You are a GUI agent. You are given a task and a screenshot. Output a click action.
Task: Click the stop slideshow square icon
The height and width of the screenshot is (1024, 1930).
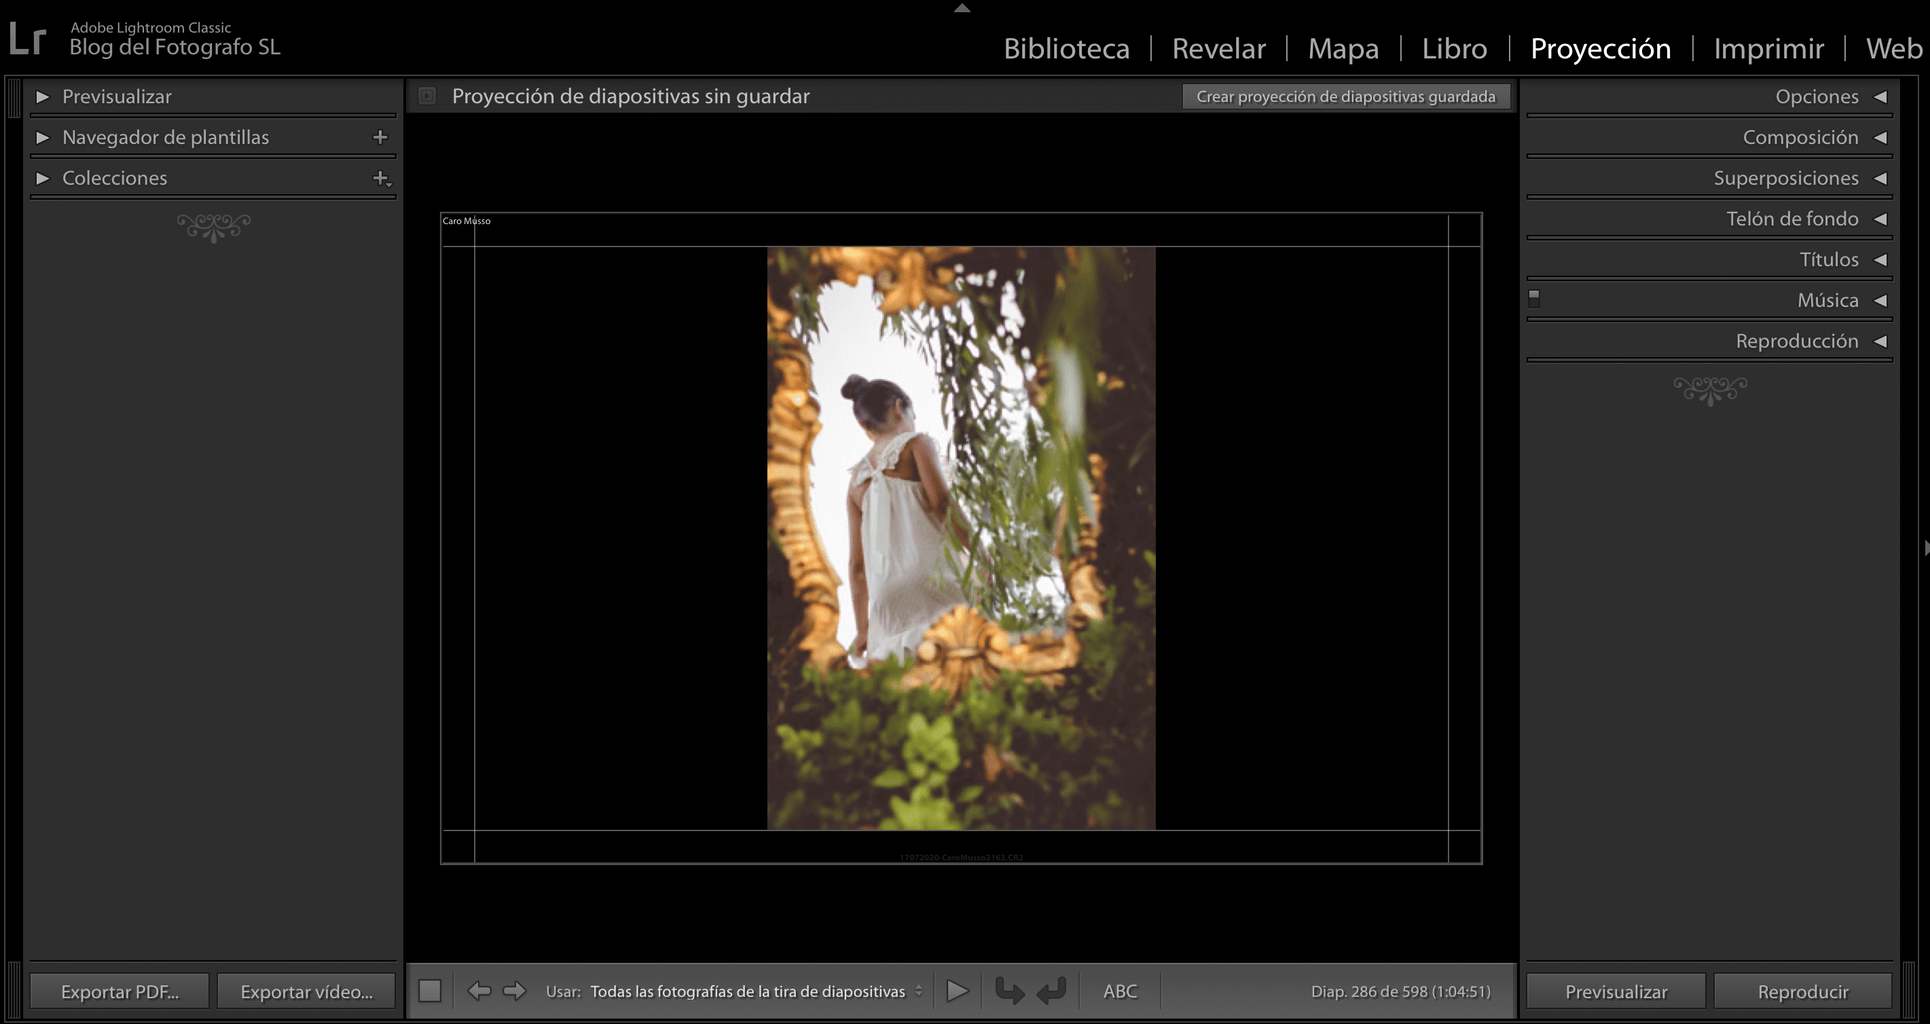point(430,991)
